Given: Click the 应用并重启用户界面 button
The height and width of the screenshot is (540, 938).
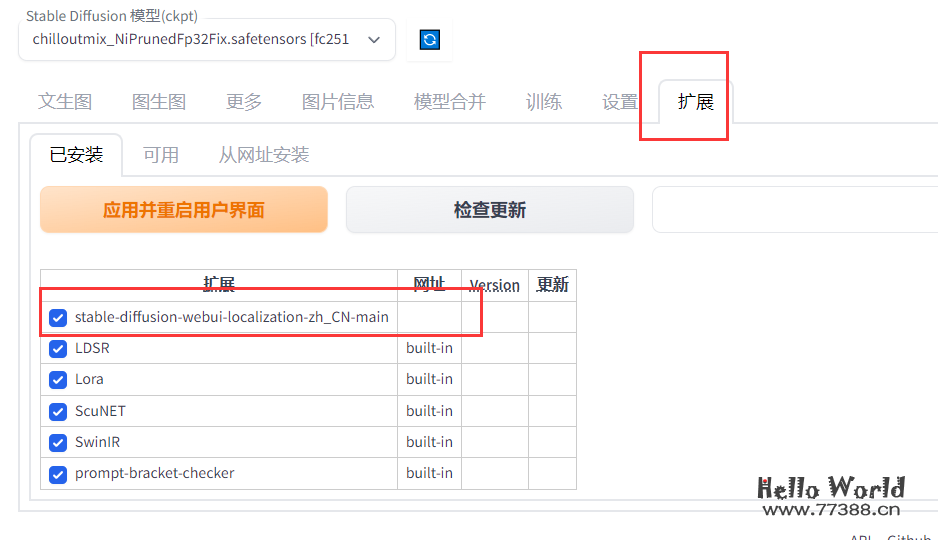Looking at the screenshot, I should click(x=184, y=210).
